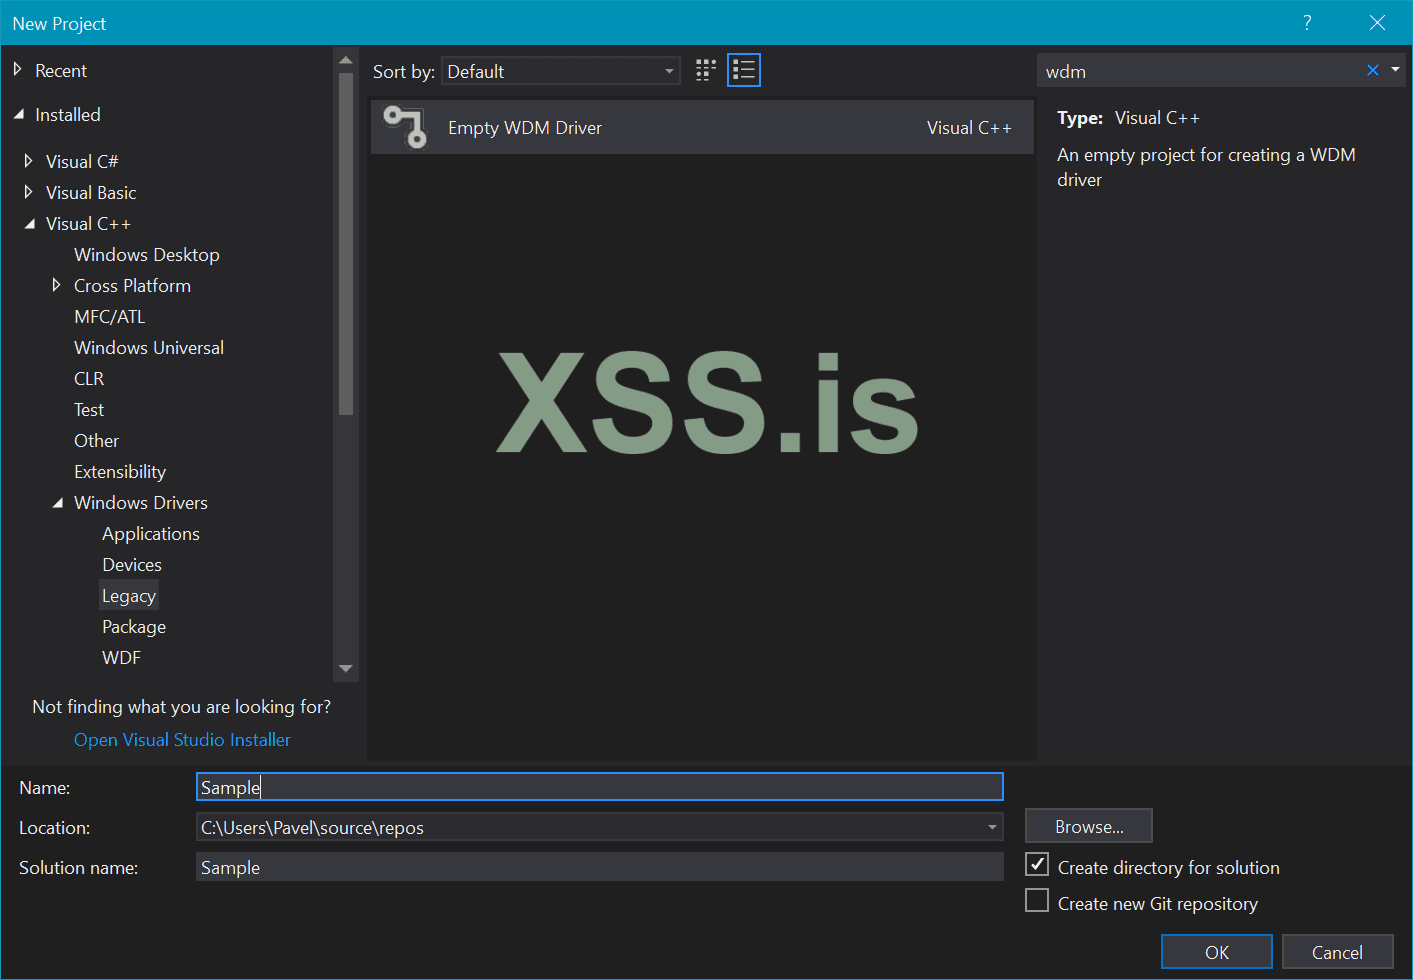Click the help question mark icon
This screenshot has width=1413, height=980.
click(x=1307, y=23)
